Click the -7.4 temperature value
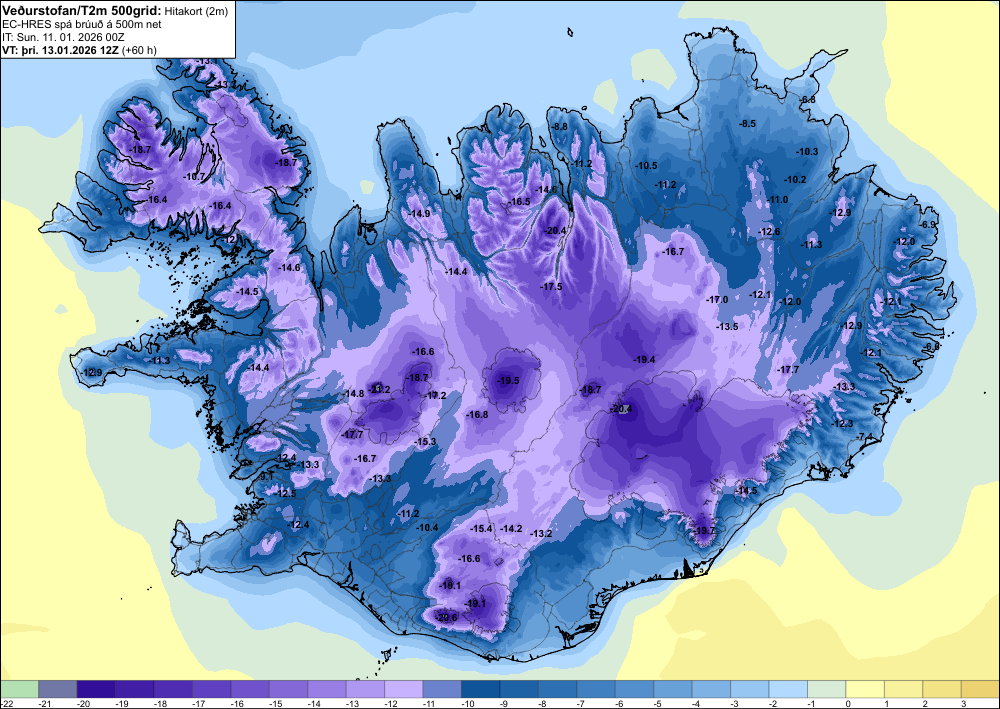 [865, 436]
